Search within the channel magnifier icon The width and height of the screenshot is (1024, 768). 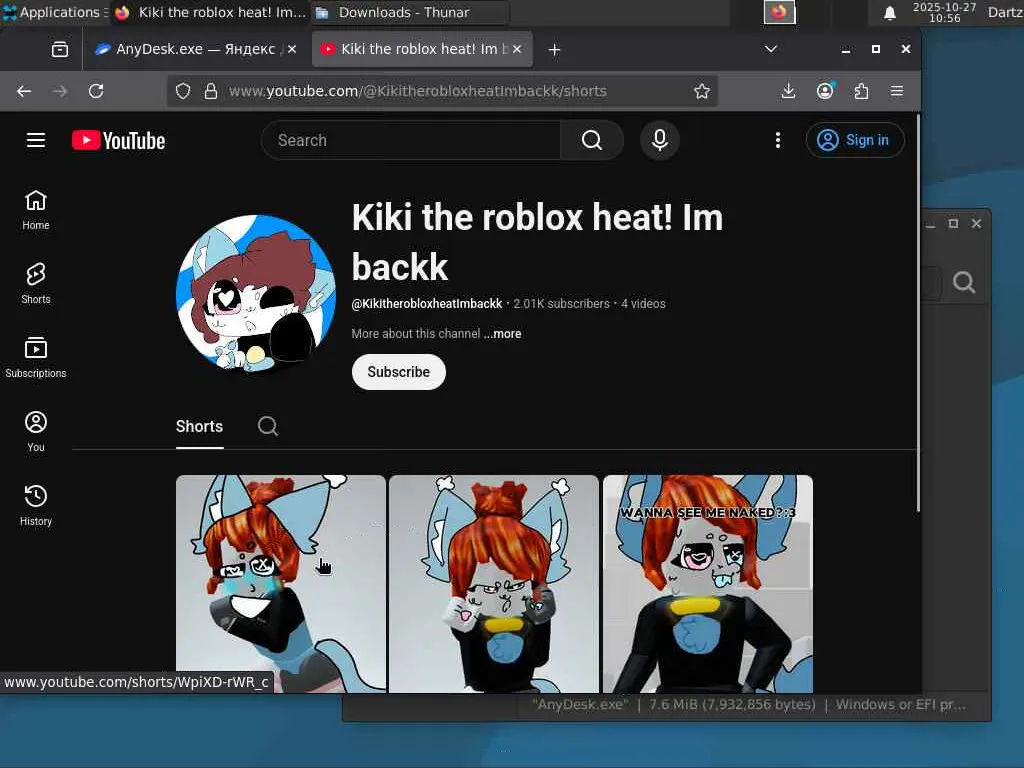tap(268, 426)
